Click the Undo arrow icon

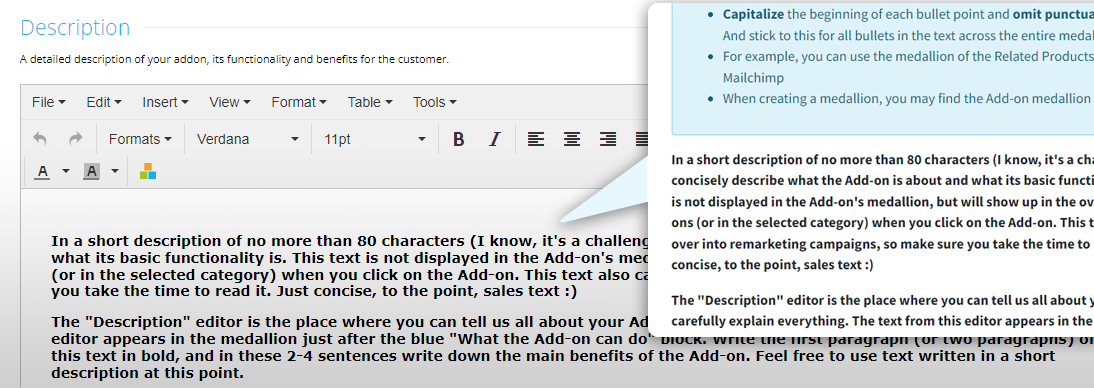[40, 139]
